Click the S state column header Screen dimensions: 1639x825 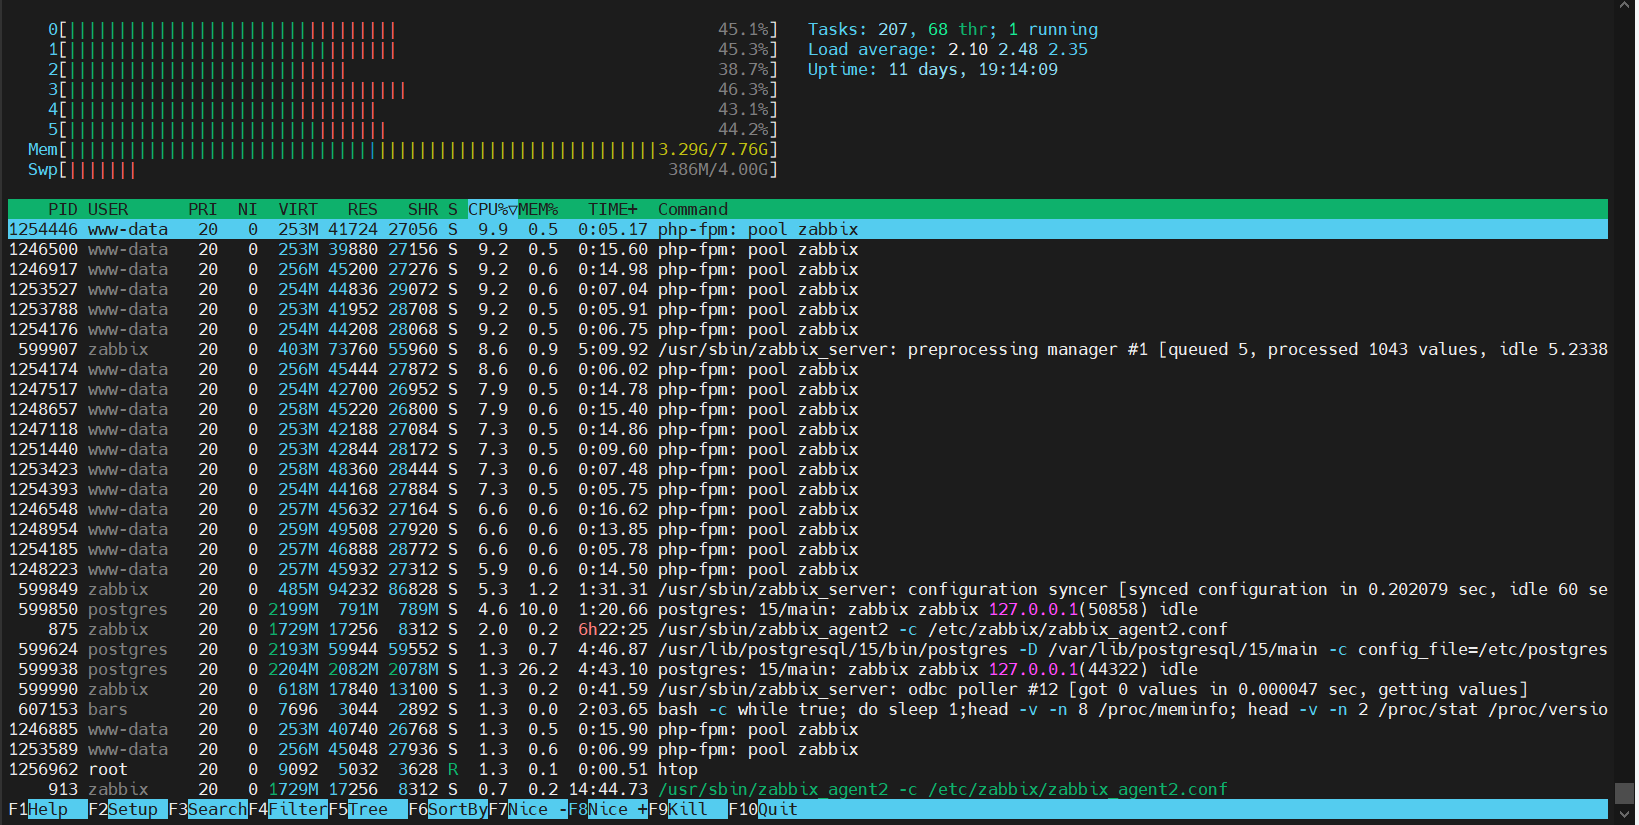453,209
